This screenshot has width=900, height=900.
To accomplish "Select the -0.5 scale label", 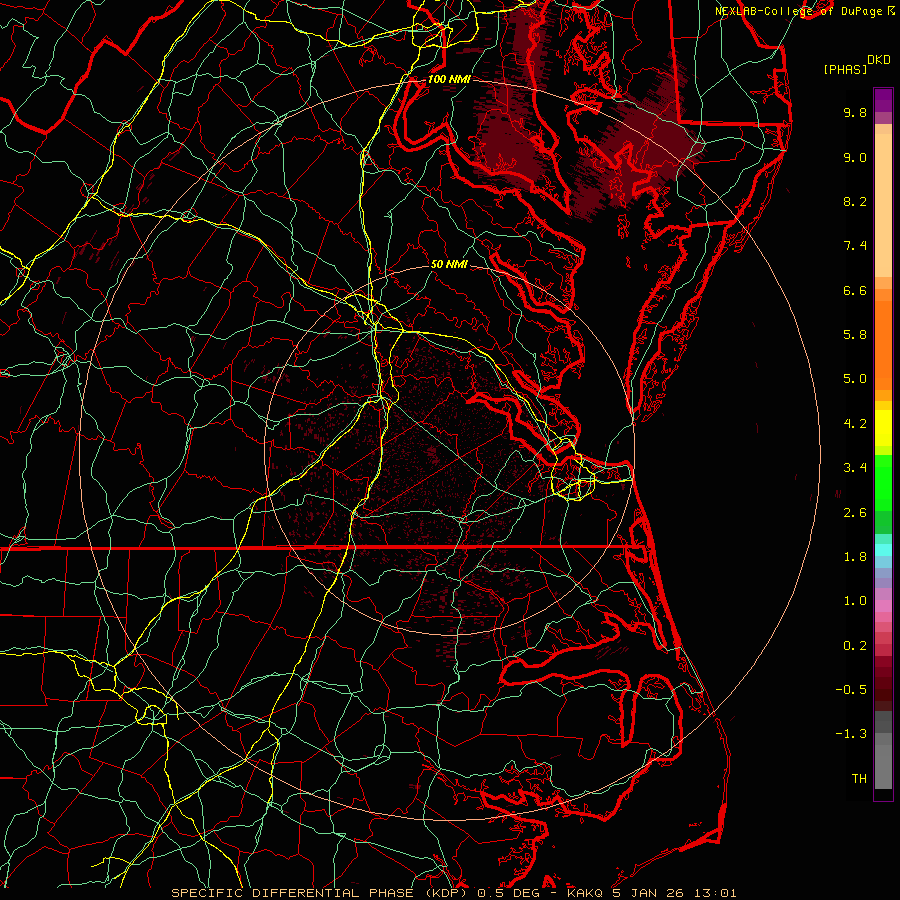I will (851, 690).
